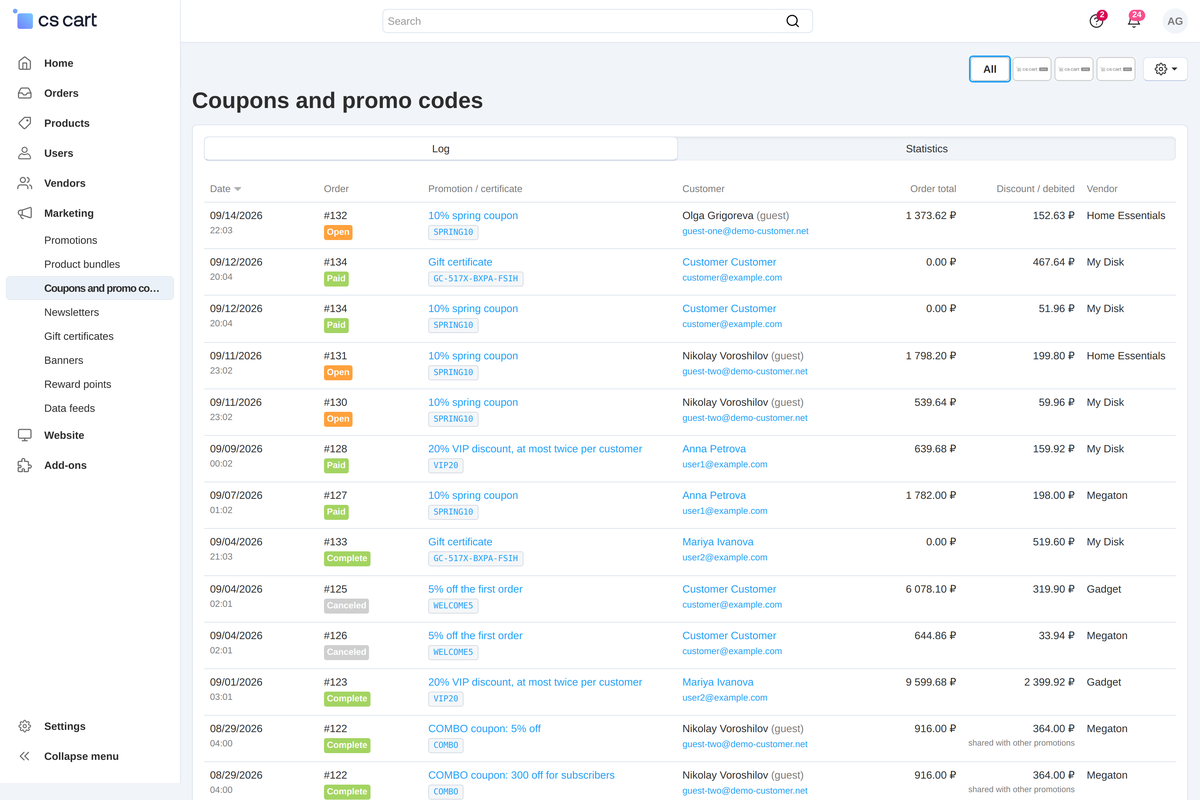Viewport: 1200px width, 800px height.
Task: Click the WELCOME5 code tag for order #126
Action: pyautogui.click(x=453, y=652)
